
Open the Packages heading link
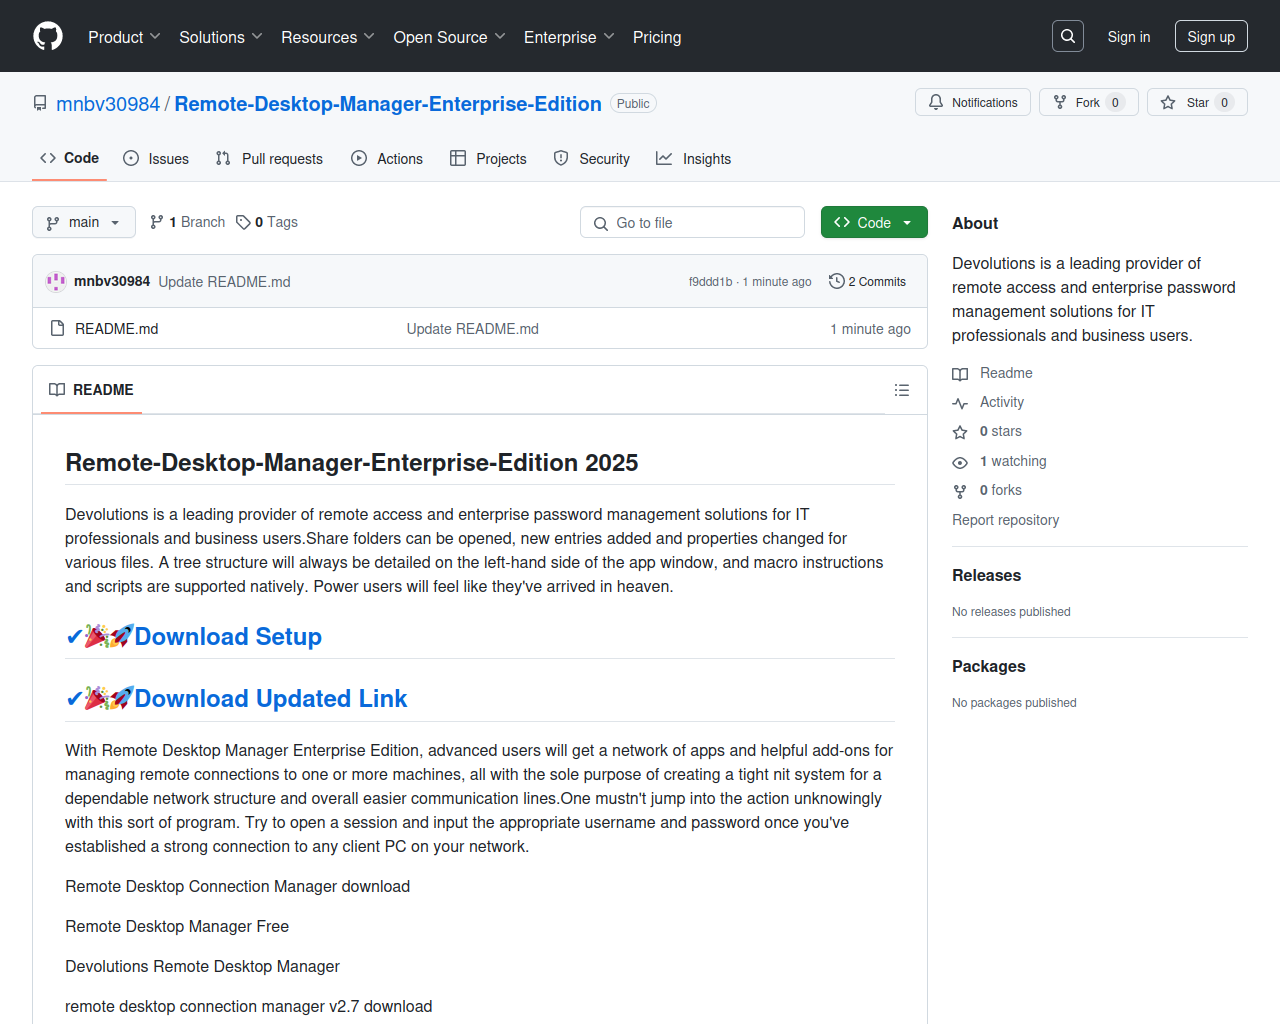click(x=989, y=666)
